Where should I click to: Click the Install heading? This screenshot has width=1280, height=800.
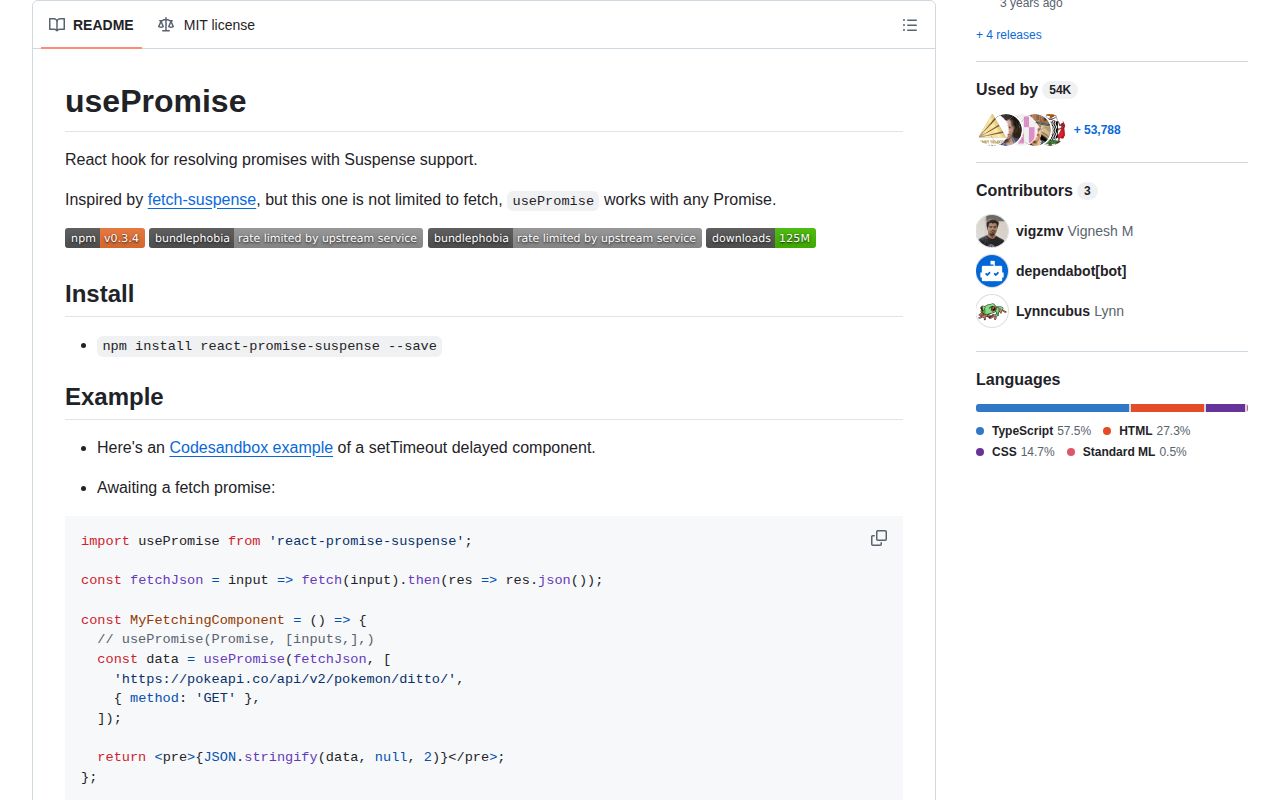tap(99, 294)
